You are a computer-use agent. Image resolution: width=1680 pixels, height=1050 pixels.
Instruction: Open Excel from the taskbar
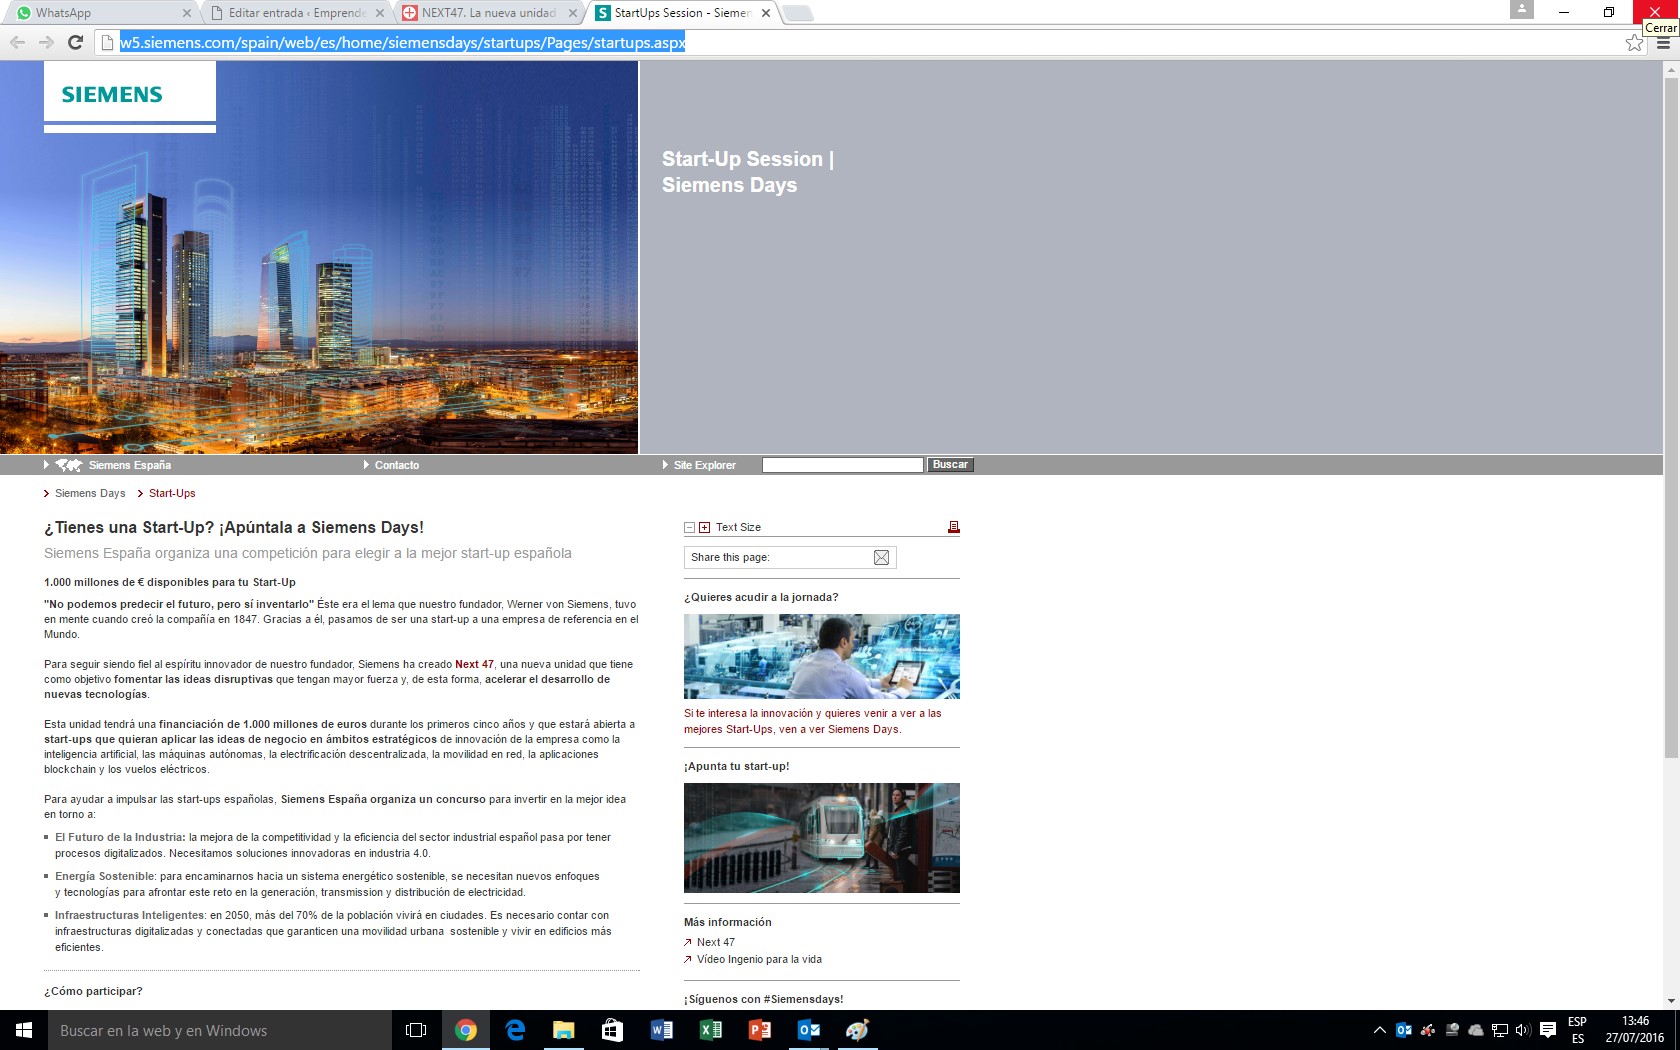click(x=710, y=1030)
